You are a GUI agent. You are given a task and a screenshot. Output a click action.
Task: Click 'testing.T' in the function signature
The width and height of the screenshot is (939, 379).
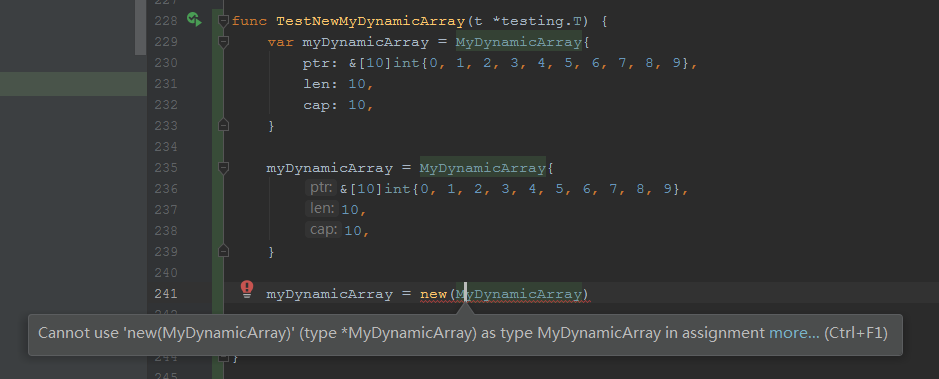click(x=541, y=22)
